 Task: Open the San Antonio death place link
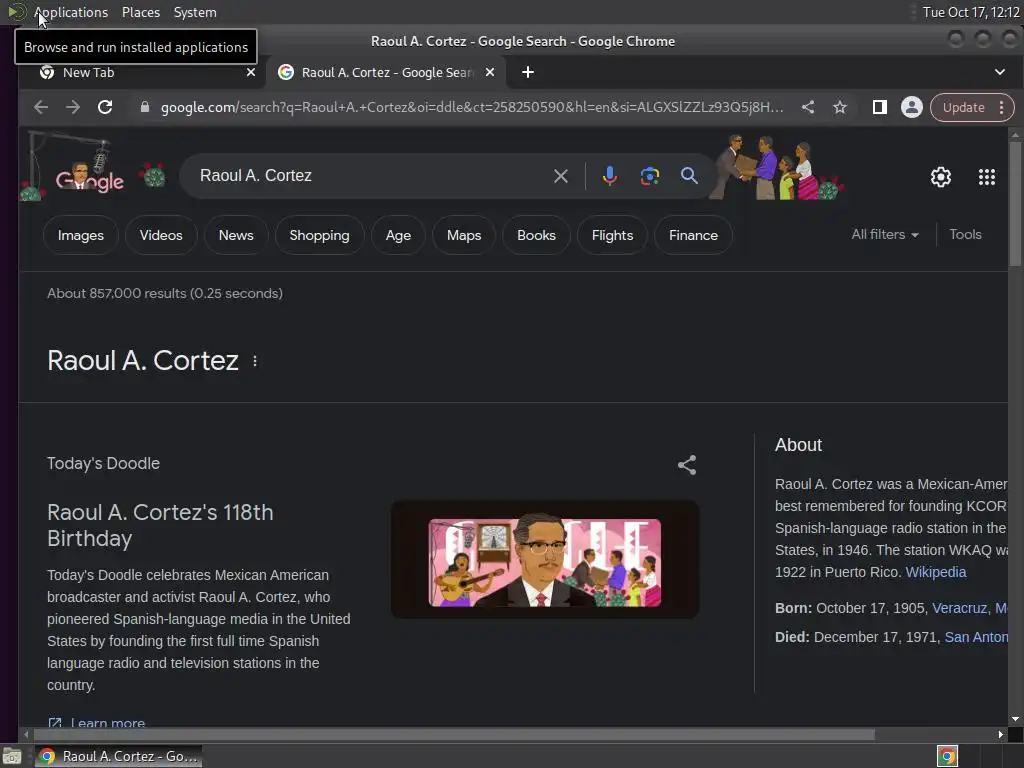[x=976, y=637]
